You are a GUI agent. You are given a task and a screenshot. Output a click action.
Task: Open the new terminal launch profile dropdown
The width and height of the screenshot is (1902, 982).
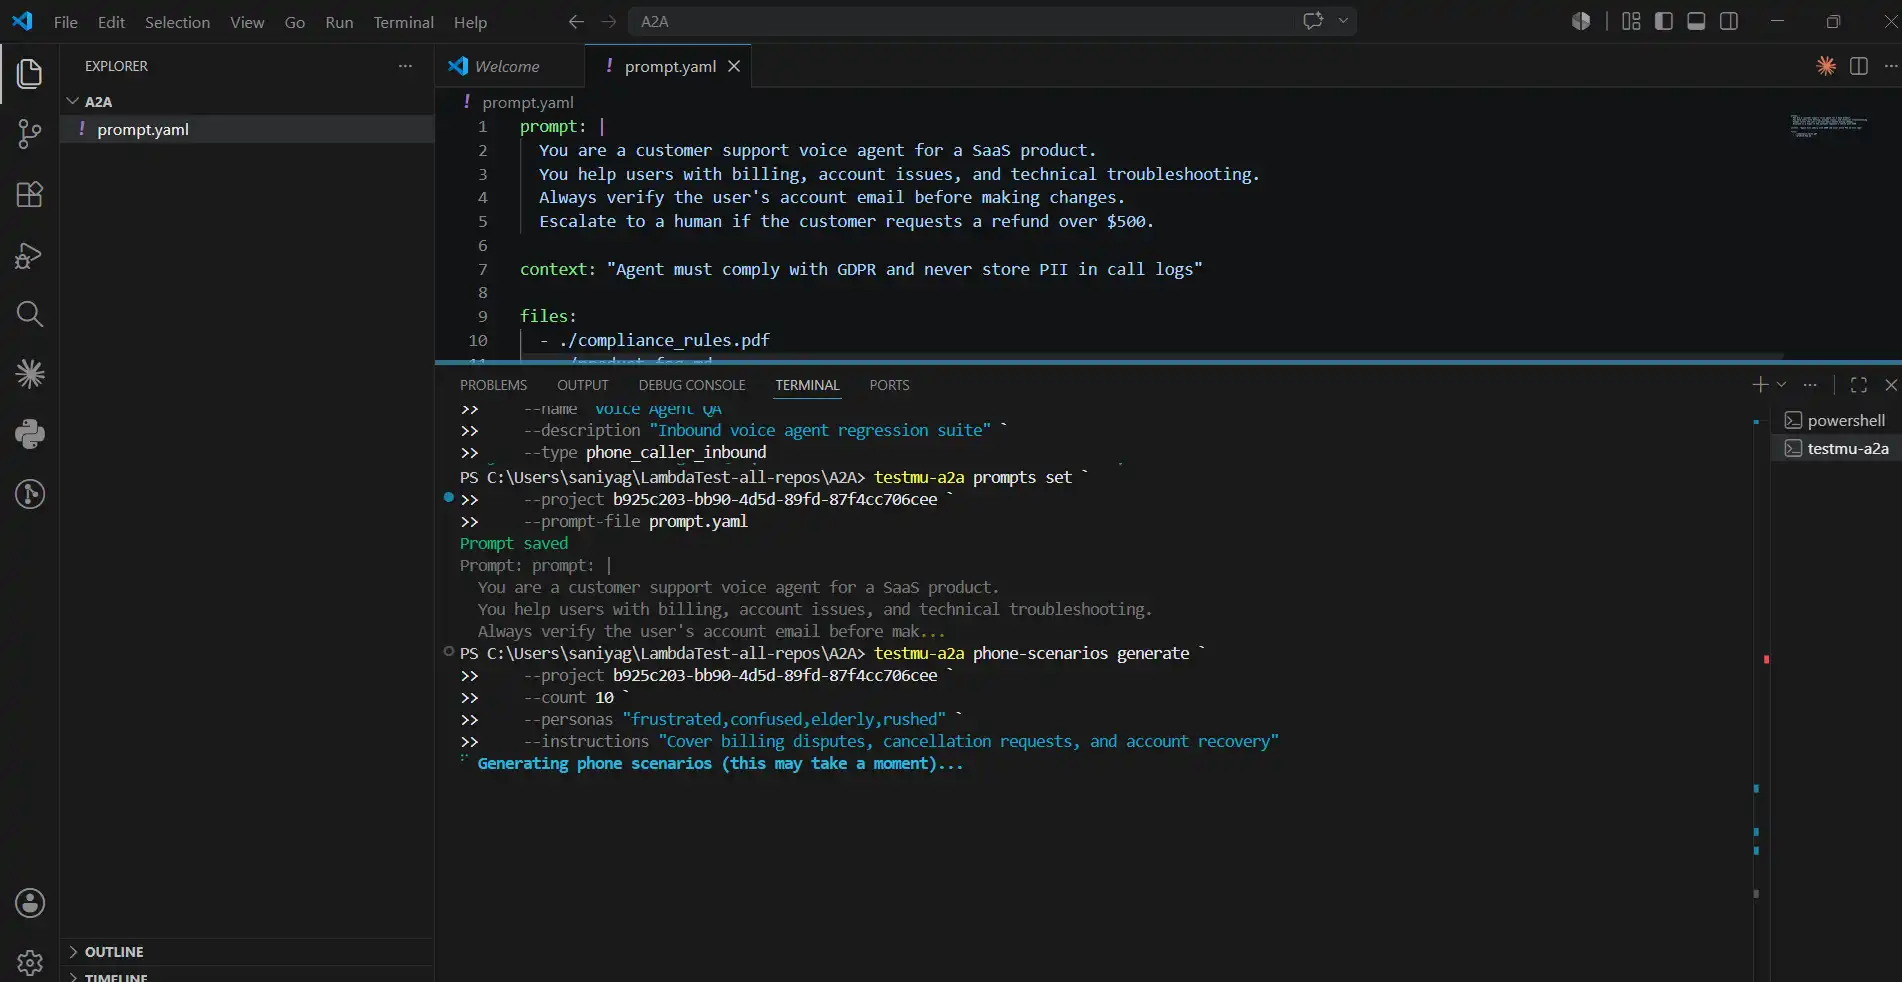tap(1781, 385)
